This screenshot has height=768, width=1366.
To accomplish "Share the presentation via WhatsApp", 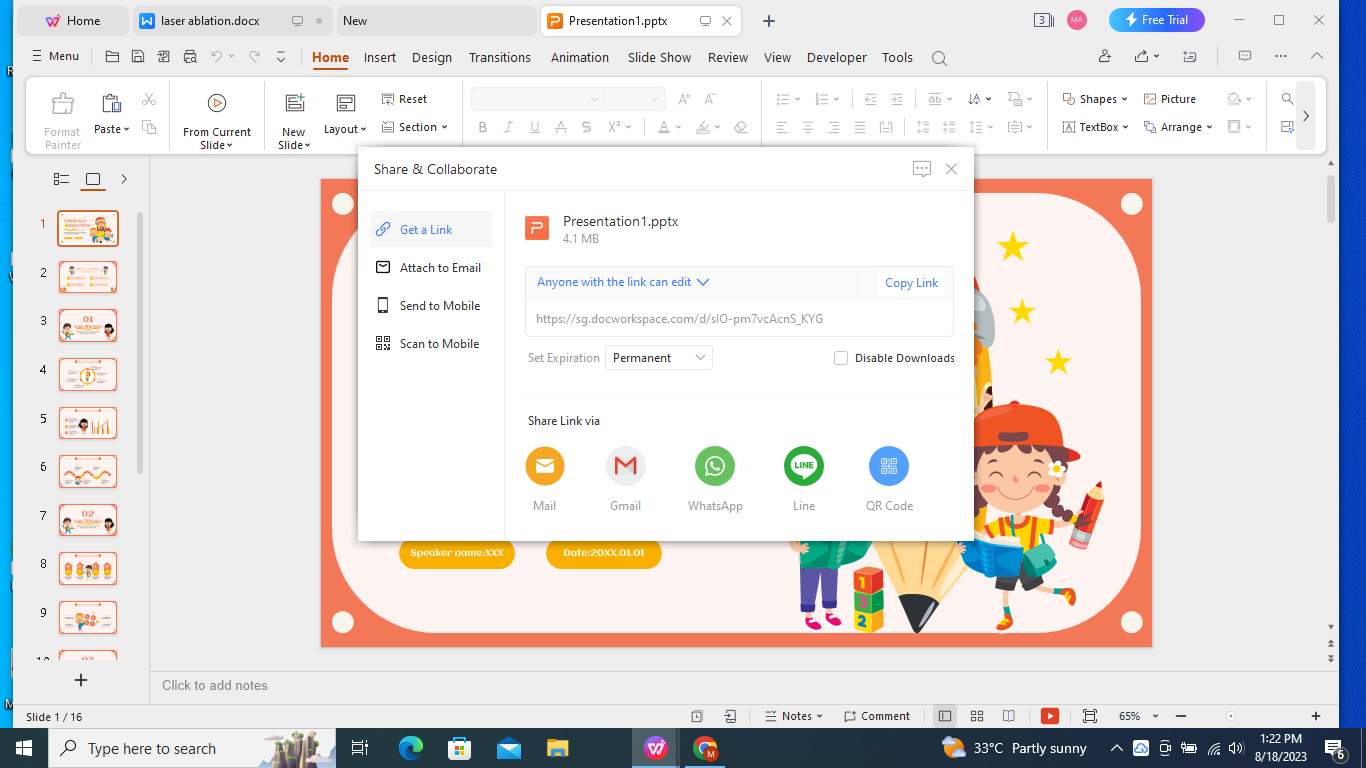I will (x=714, y=466).
